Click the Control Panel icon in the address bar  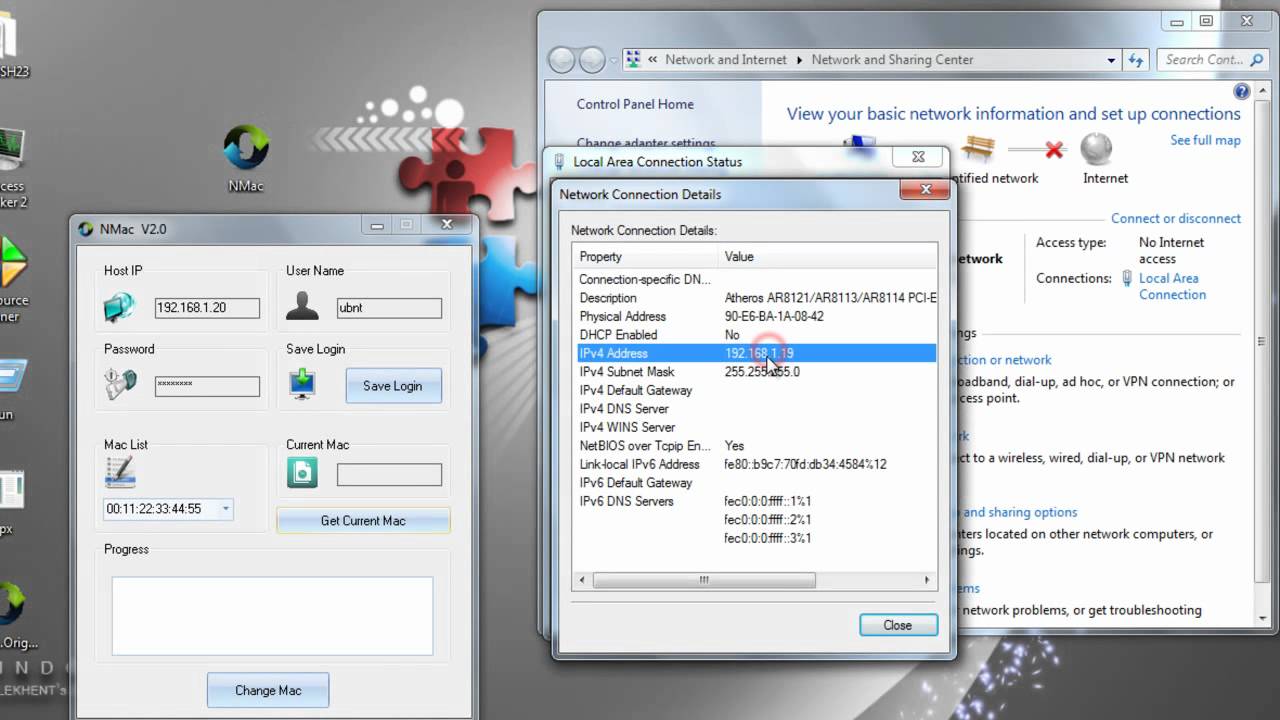pos(633,60)
